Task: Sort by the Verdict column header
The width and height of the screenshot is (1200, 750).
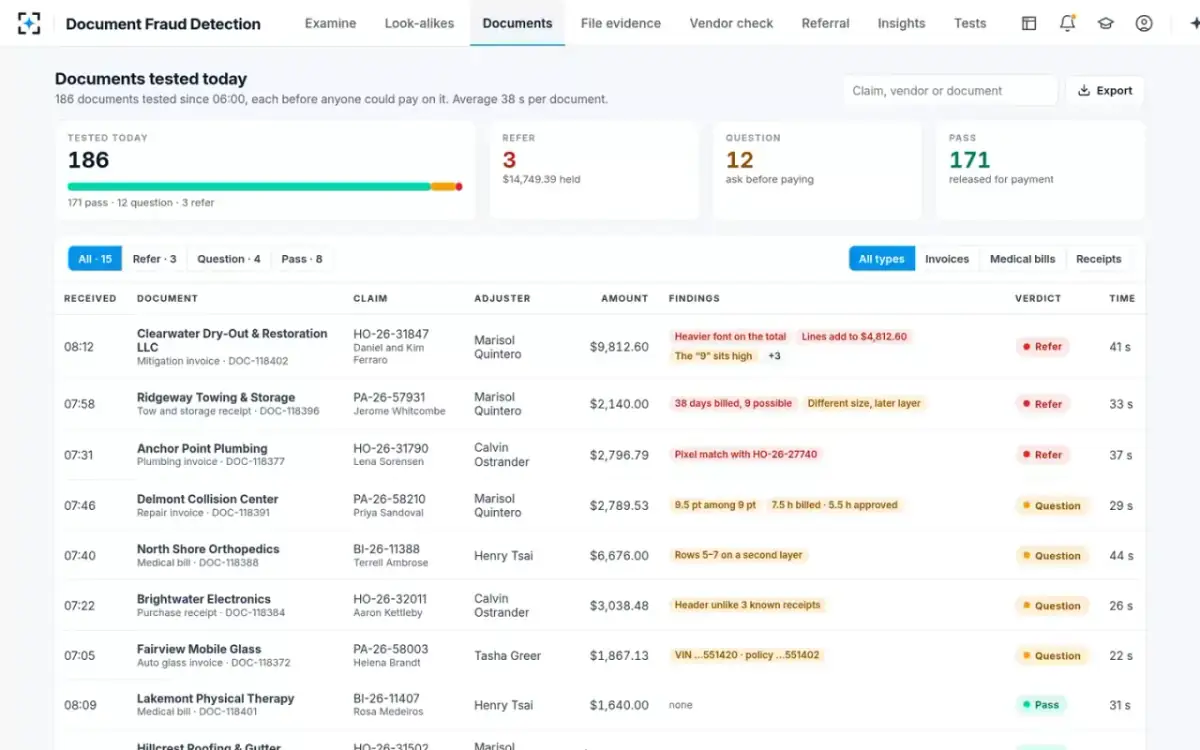Action: (x=1038, y=298)
